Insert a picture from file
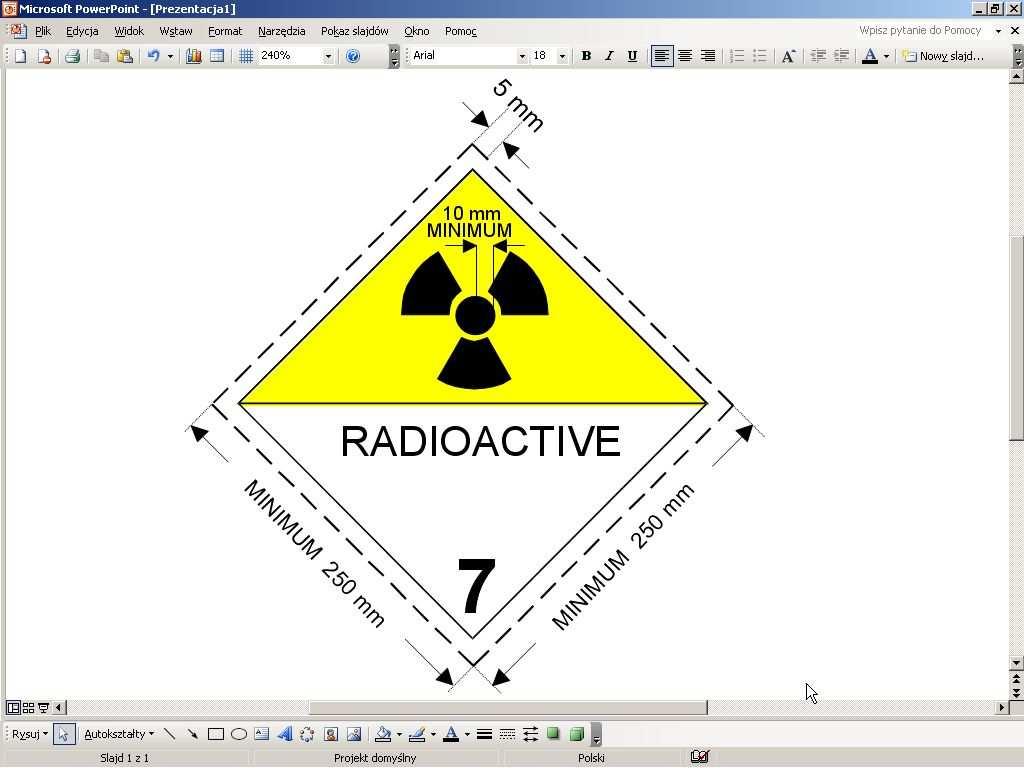This screenshot has height=768, width=1024. tap(354, 734)
